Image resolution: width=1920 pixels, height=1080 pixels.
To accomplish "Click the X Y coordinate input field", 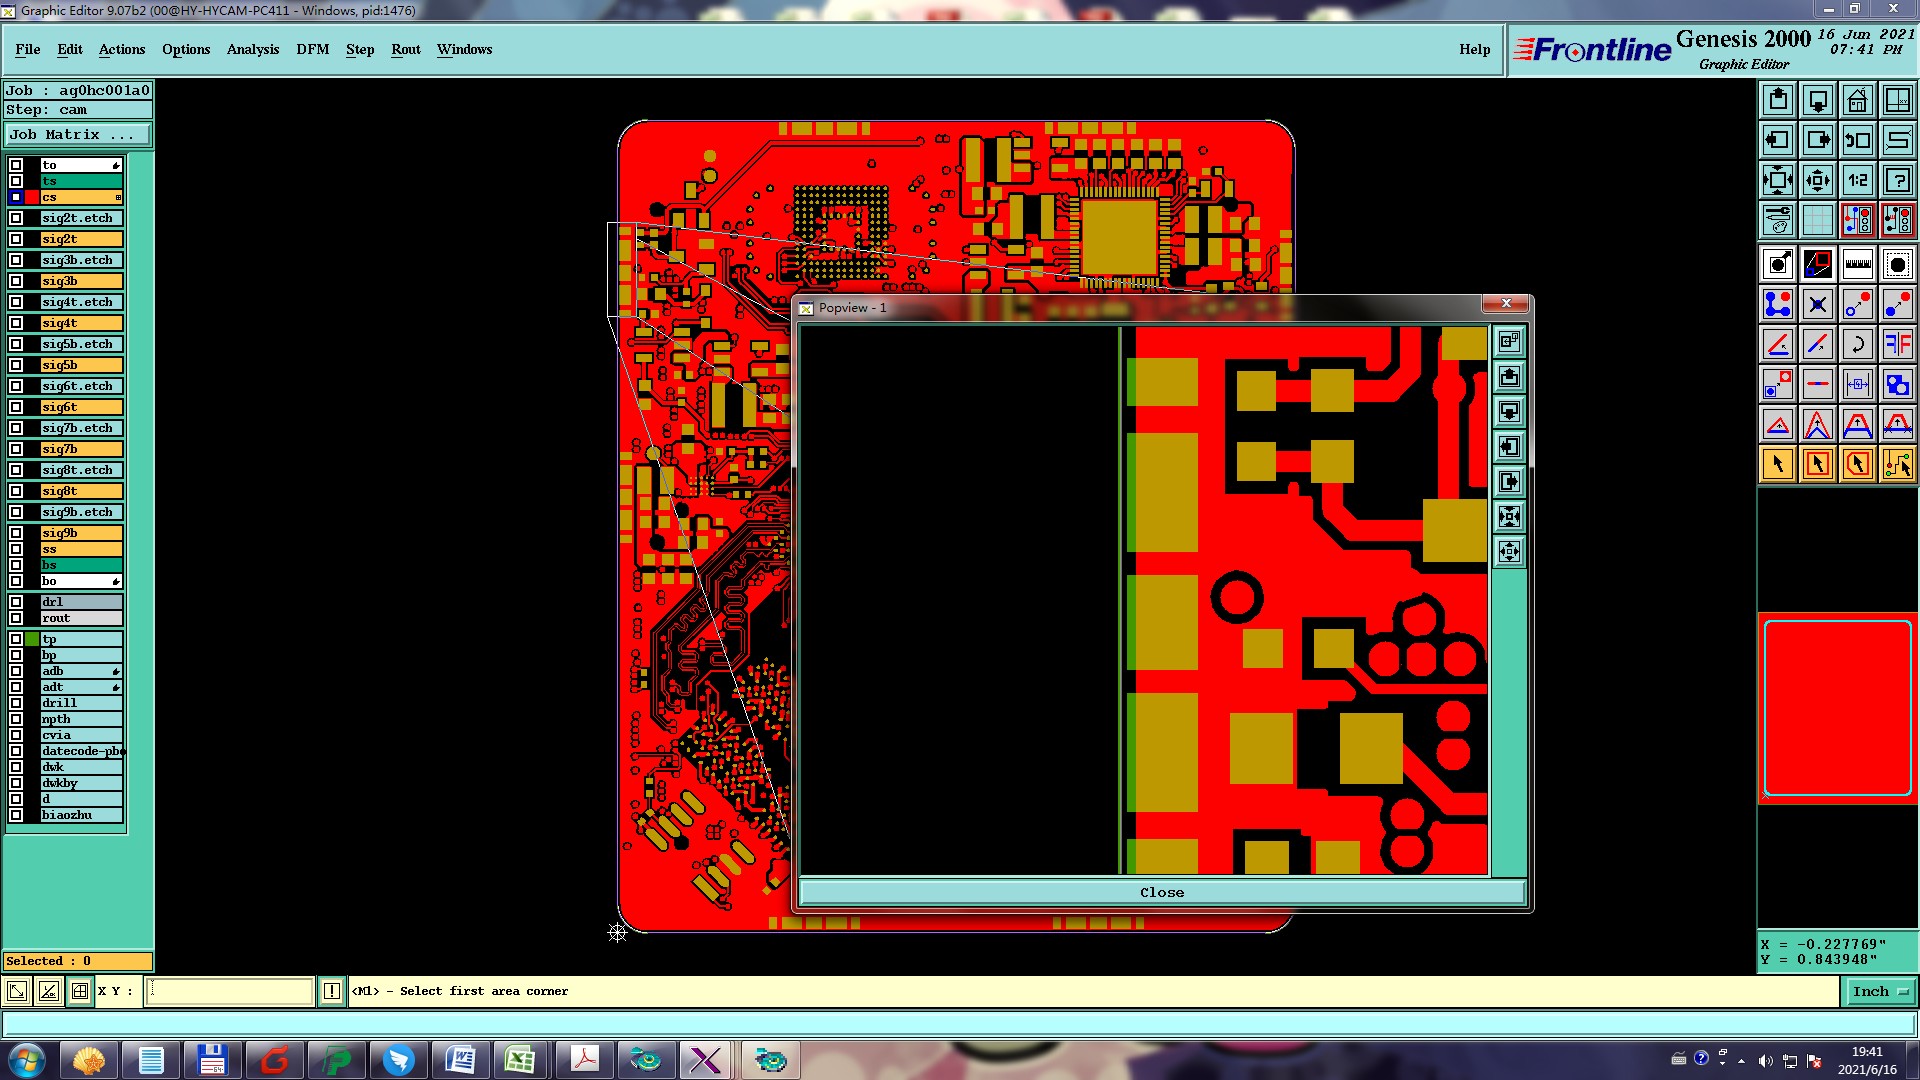I will (230, 991).
